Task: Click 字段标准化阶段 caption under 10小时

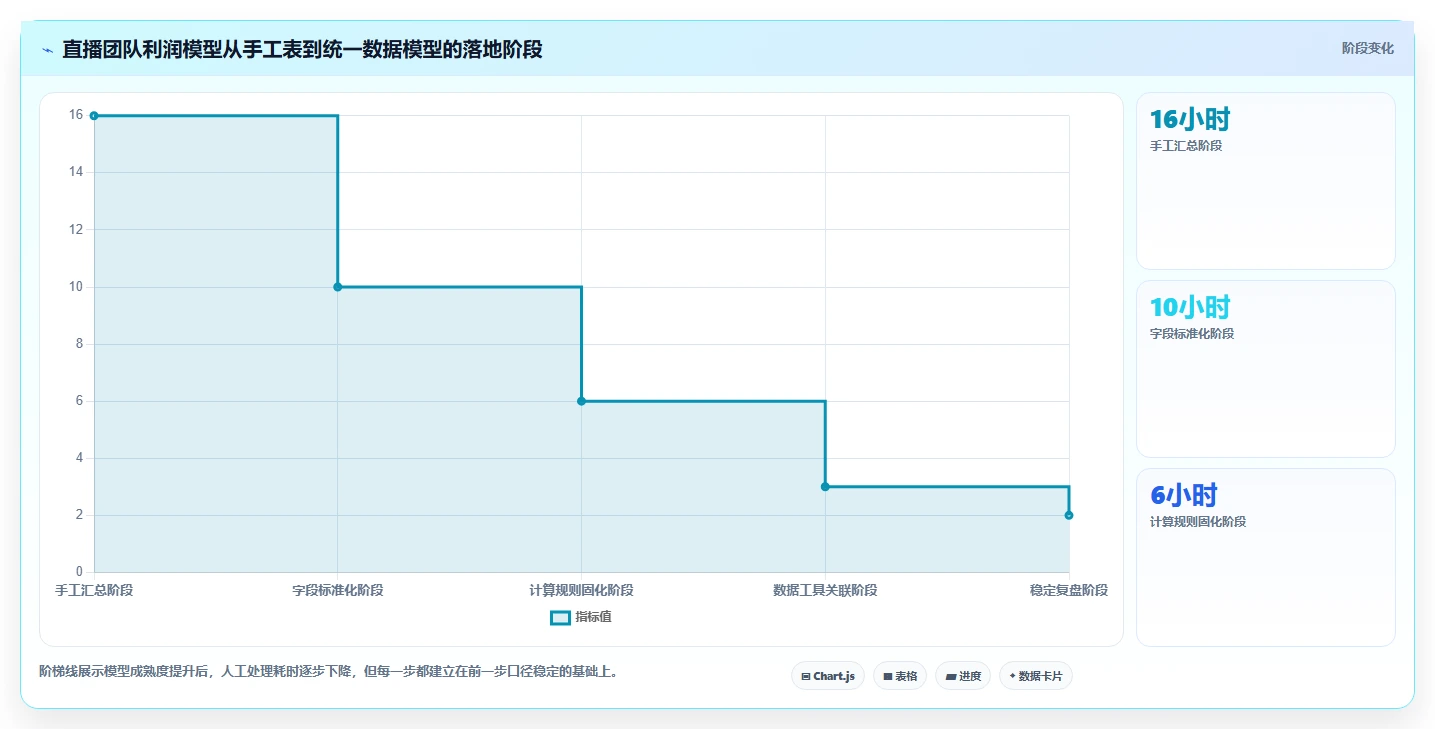Action: click(x=1192, y=334)
